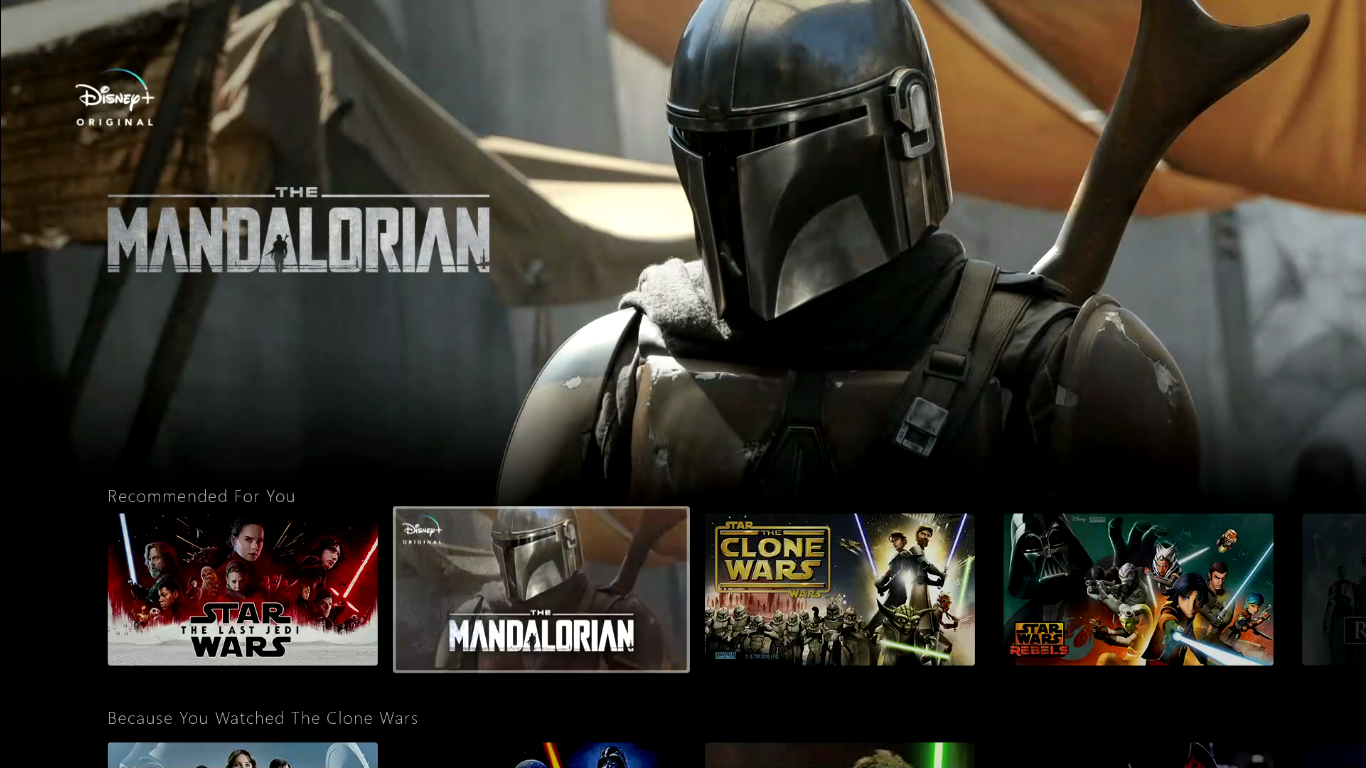
Task: Select The Mandalorian highlighted tile
Action: click(541, 589)
